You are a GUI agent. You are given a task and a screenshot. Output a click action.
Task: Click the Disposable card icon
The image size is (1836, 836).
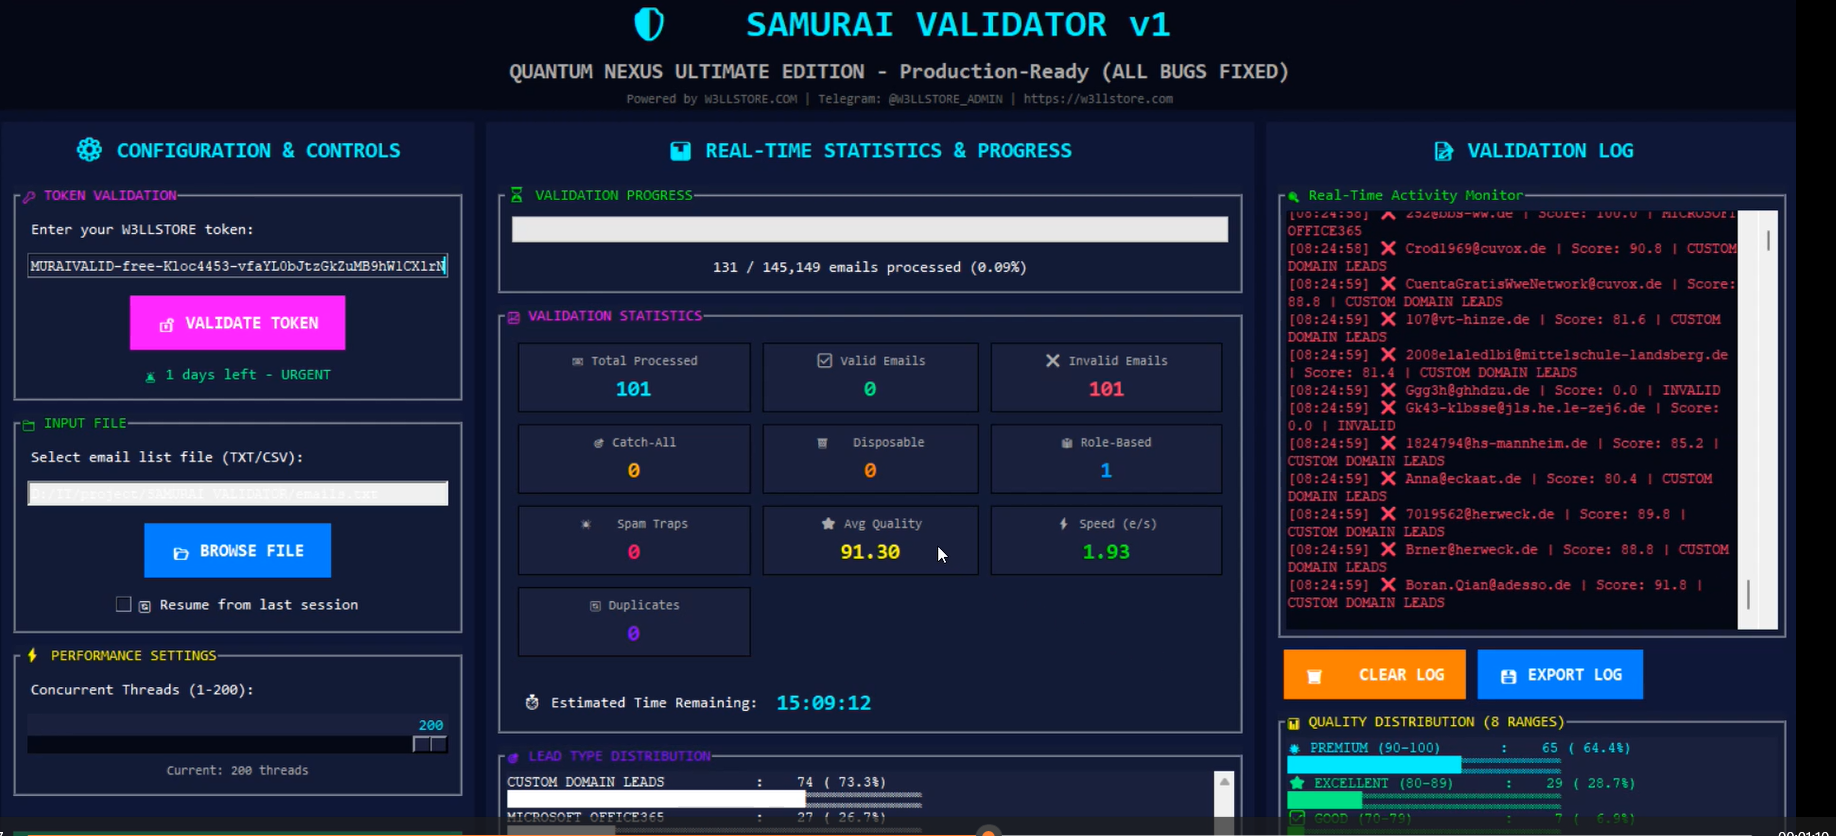click(822, 442)
